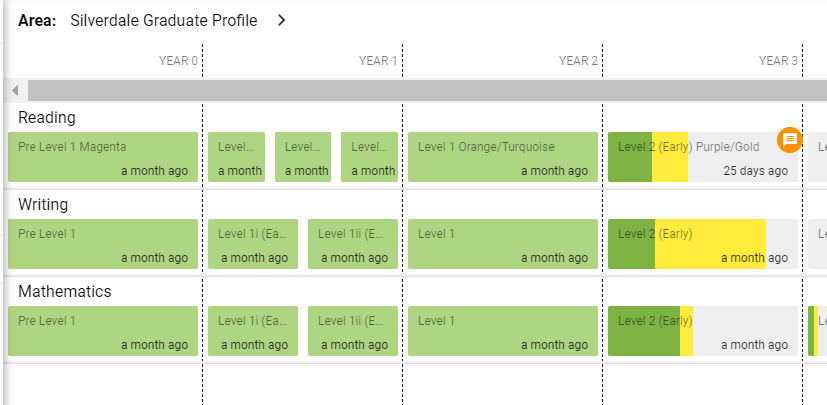Click the left scroll arrow of the timeline
Image resolution: width=827 pixels, height=405 pixels.
click(15, 91)
